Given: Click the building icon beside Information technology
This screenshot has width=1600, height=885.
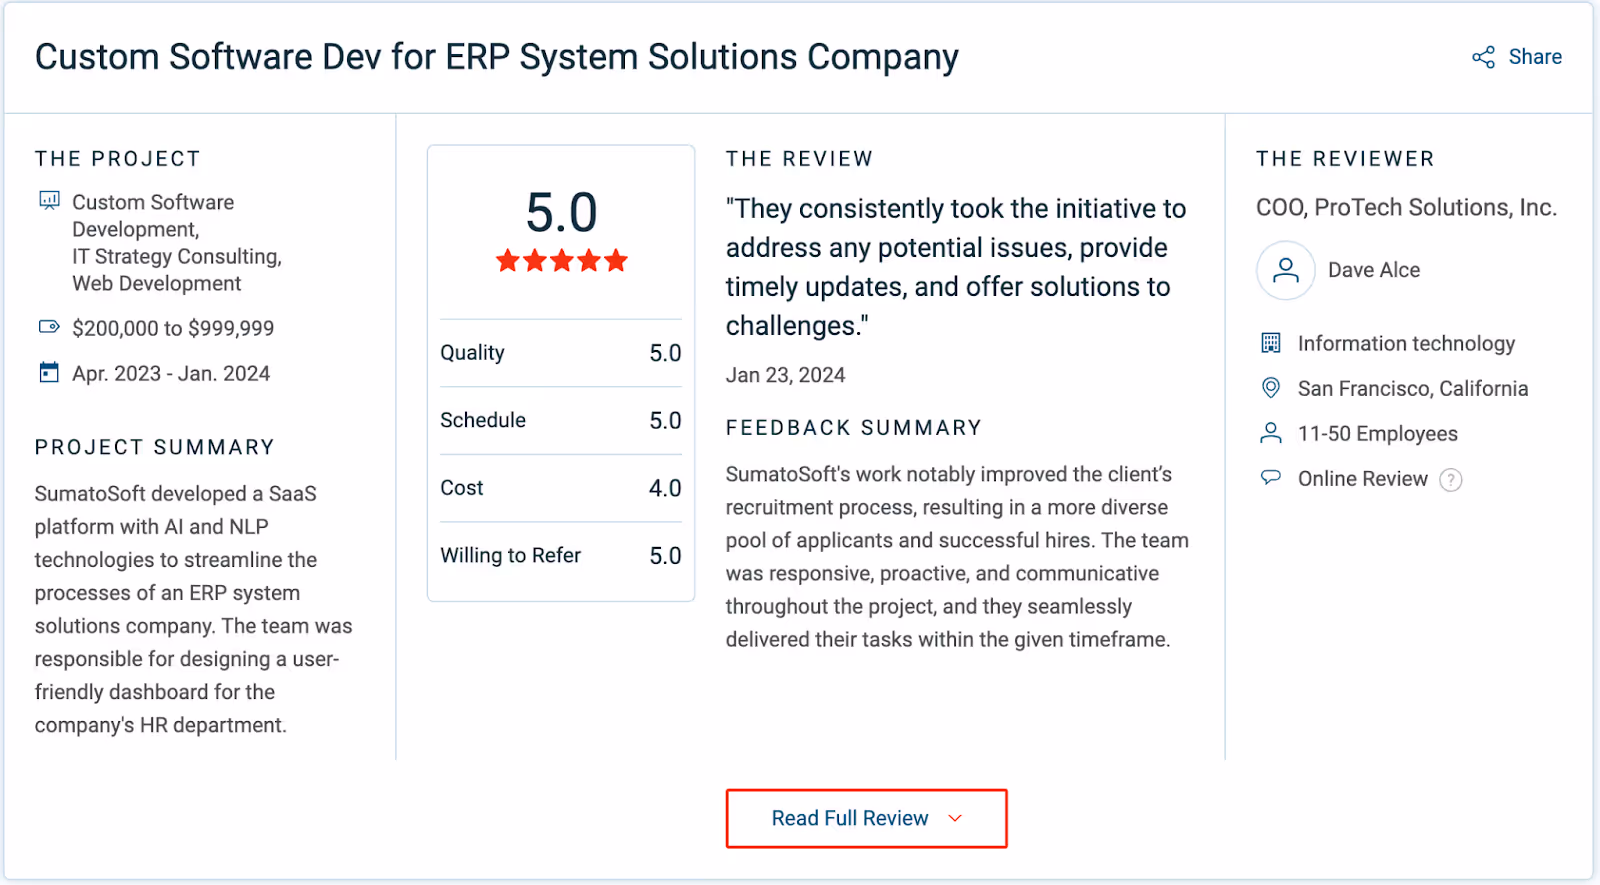Looking at the screenshot, I should (1270, 343).
